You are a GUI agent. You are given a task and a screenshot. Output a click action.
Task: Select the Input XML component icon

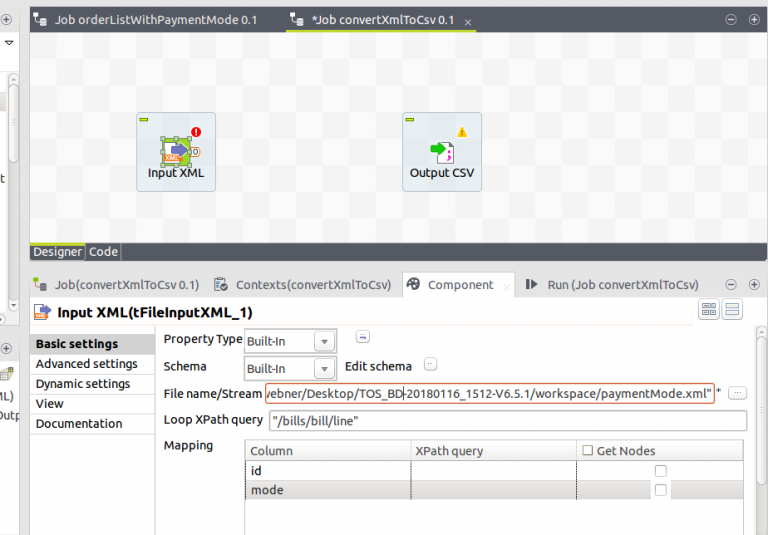click(175, 151)
